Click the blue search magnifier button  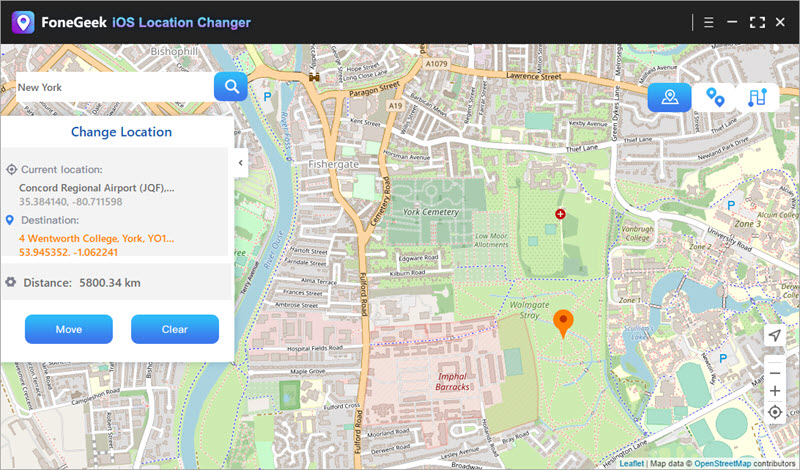point(231,87)
